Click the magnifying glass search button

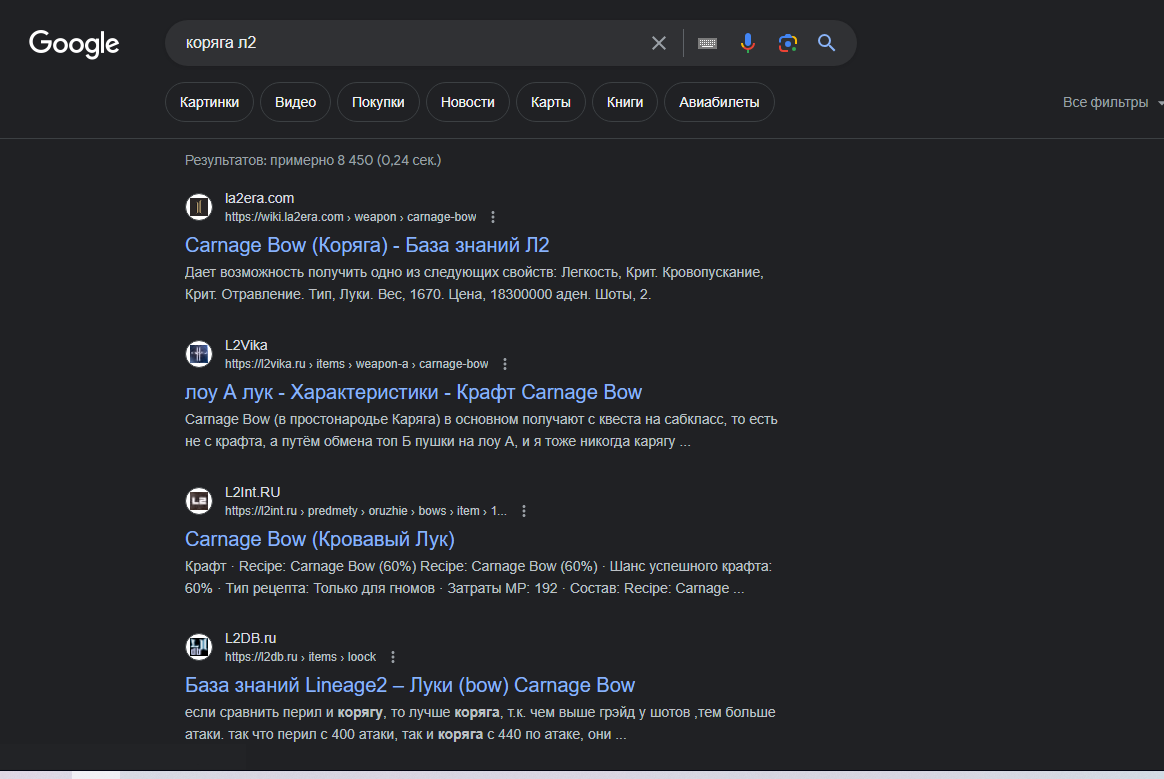point(826,43)
